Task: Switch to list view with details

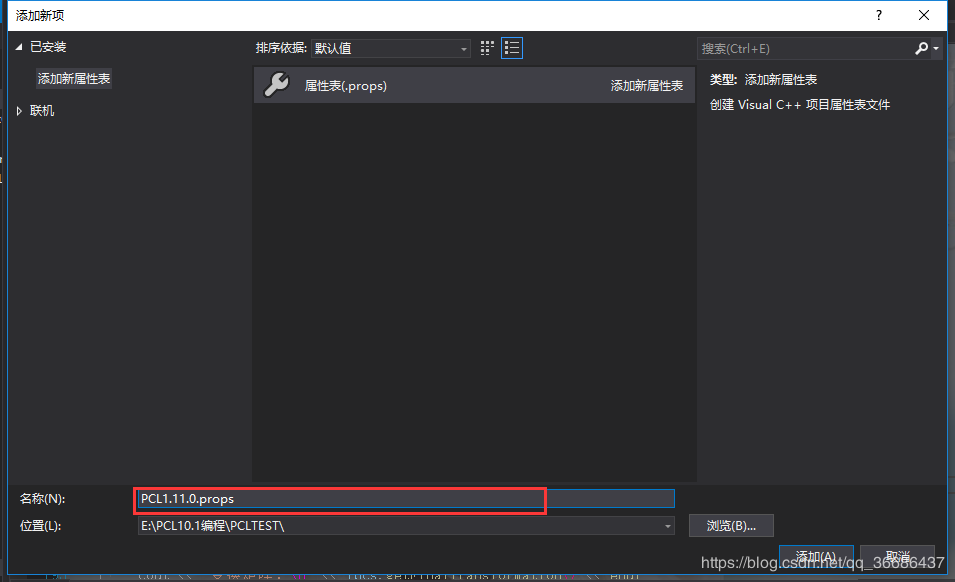Action: 511,47
